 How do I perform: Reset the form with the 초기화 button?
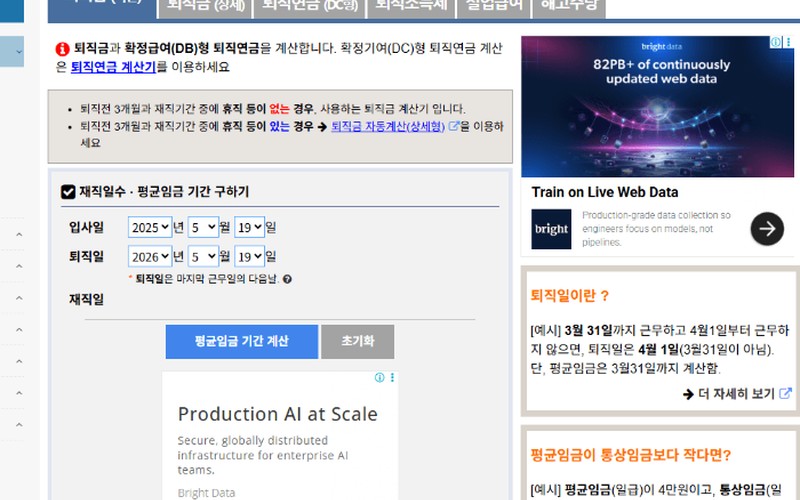[358, 341]
